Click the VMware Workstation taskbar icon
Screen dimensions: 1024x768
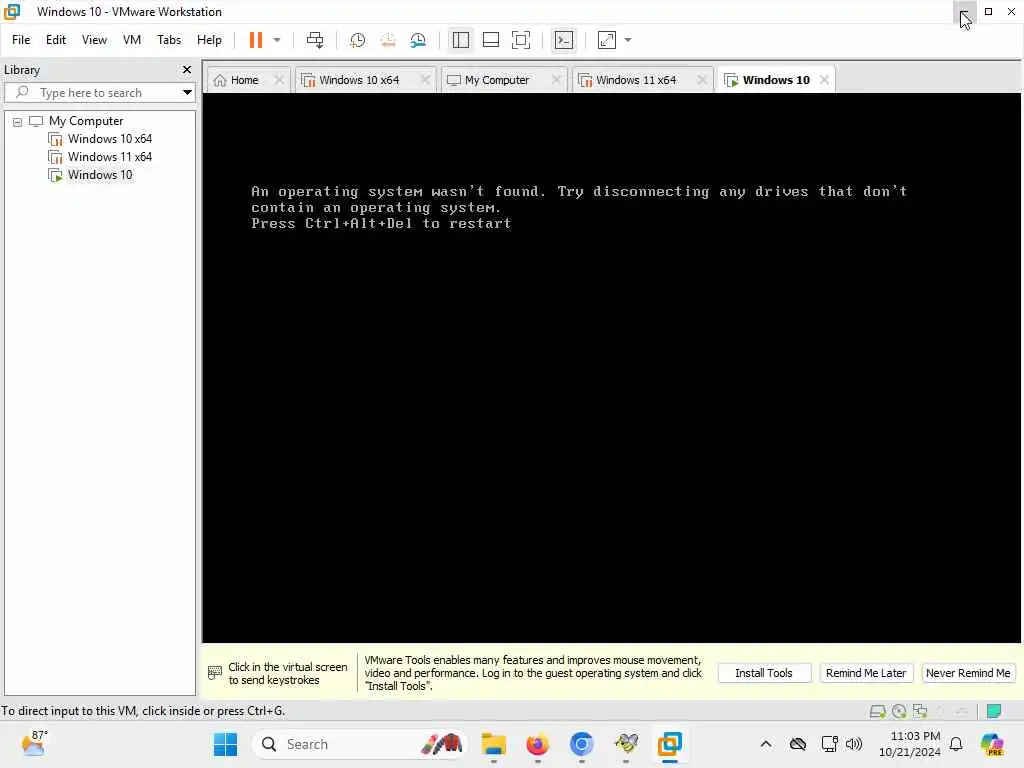(669, 744)
